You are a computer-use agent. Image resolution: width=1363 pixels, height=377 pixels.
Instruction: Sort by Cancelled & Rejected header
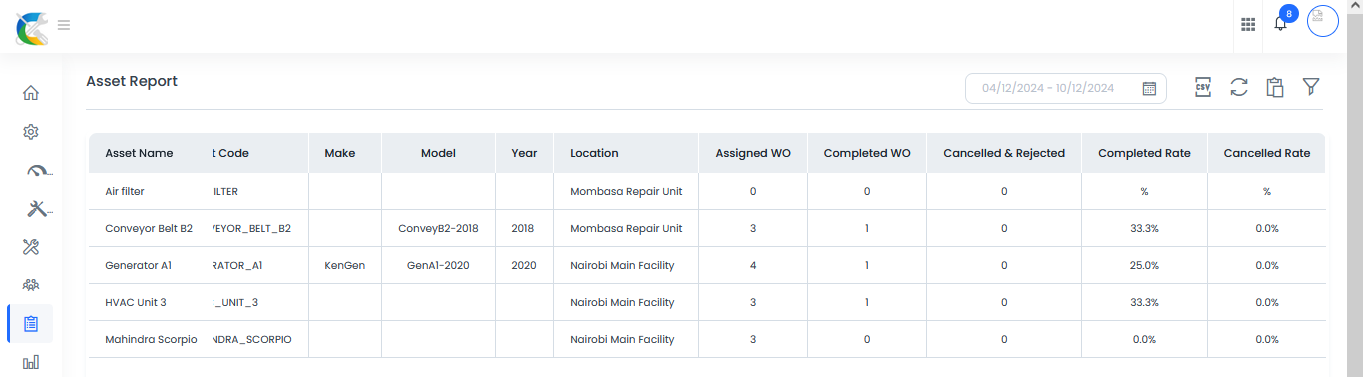[x=1004, y=153]
